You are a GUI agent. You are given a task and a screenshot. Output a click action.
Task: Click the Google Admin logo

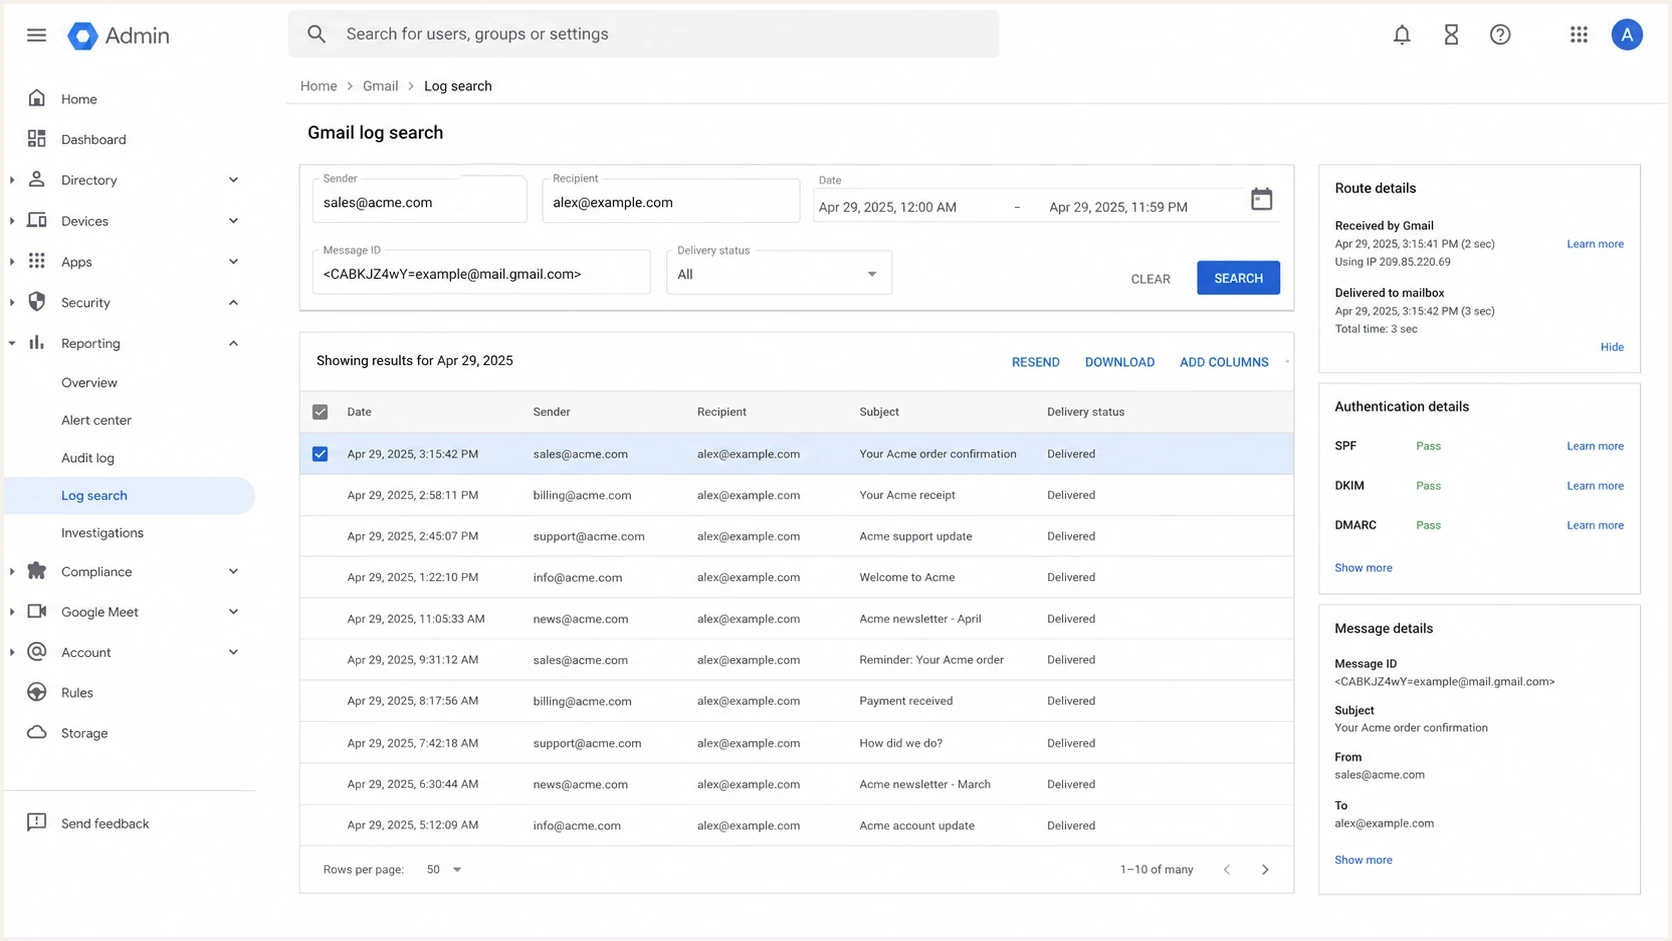pyautogui.click(x=118, y=36)
